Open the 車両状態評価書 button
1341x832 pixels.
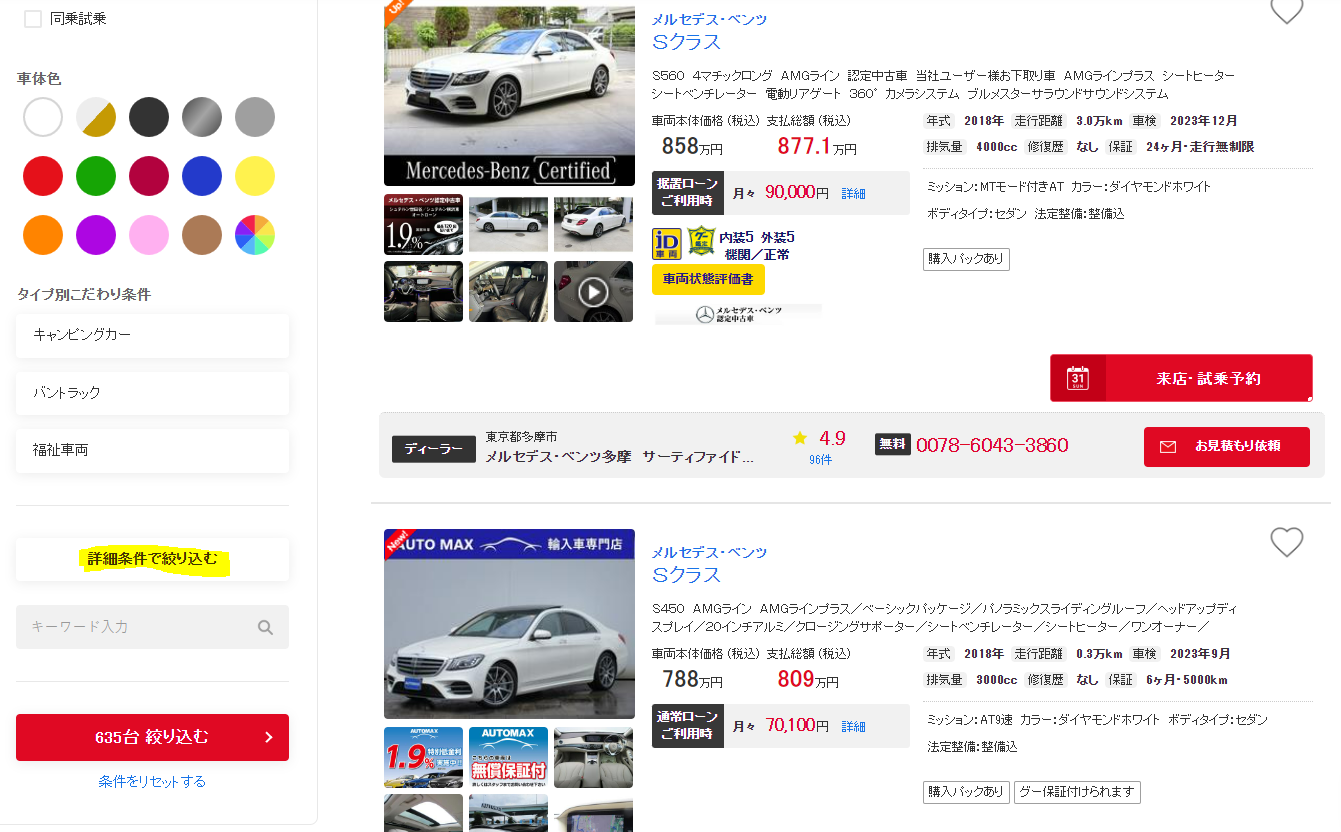[x=708, y=279]
